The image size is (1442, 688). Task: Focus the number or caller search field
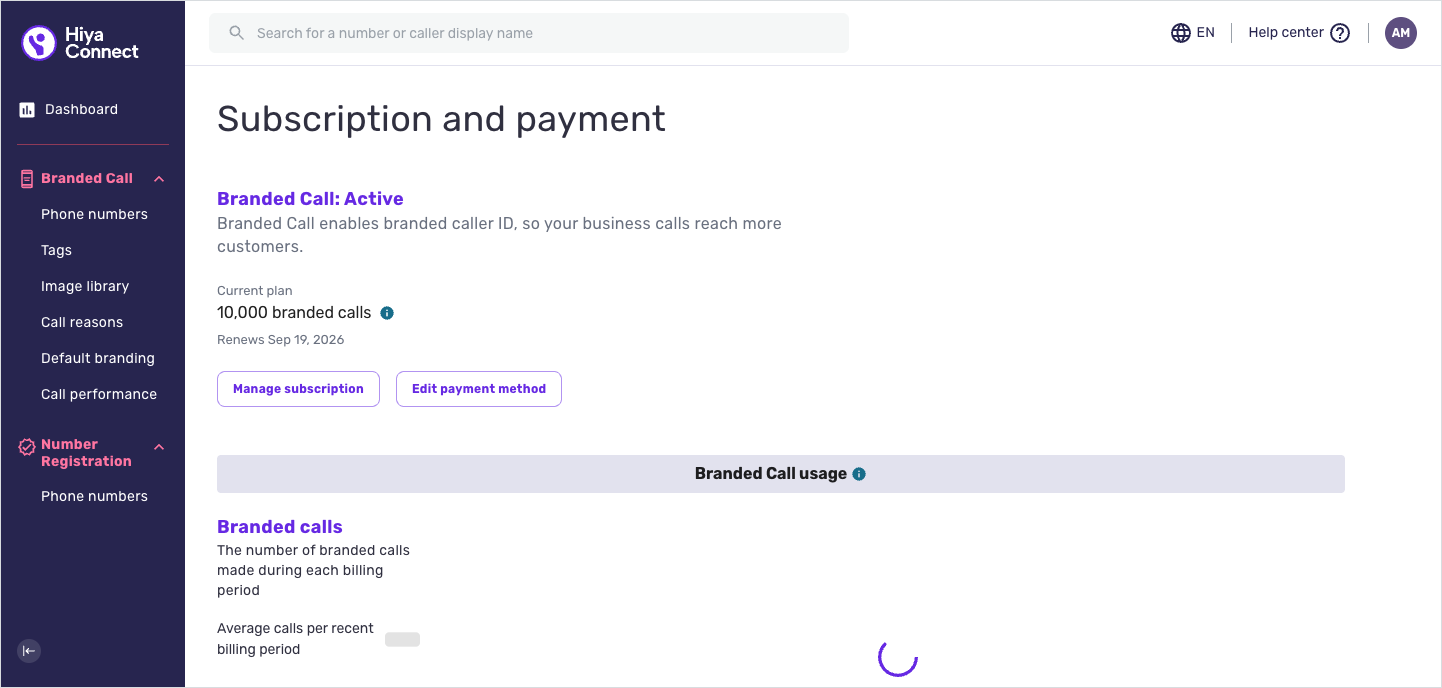click(x=529, y=33)
